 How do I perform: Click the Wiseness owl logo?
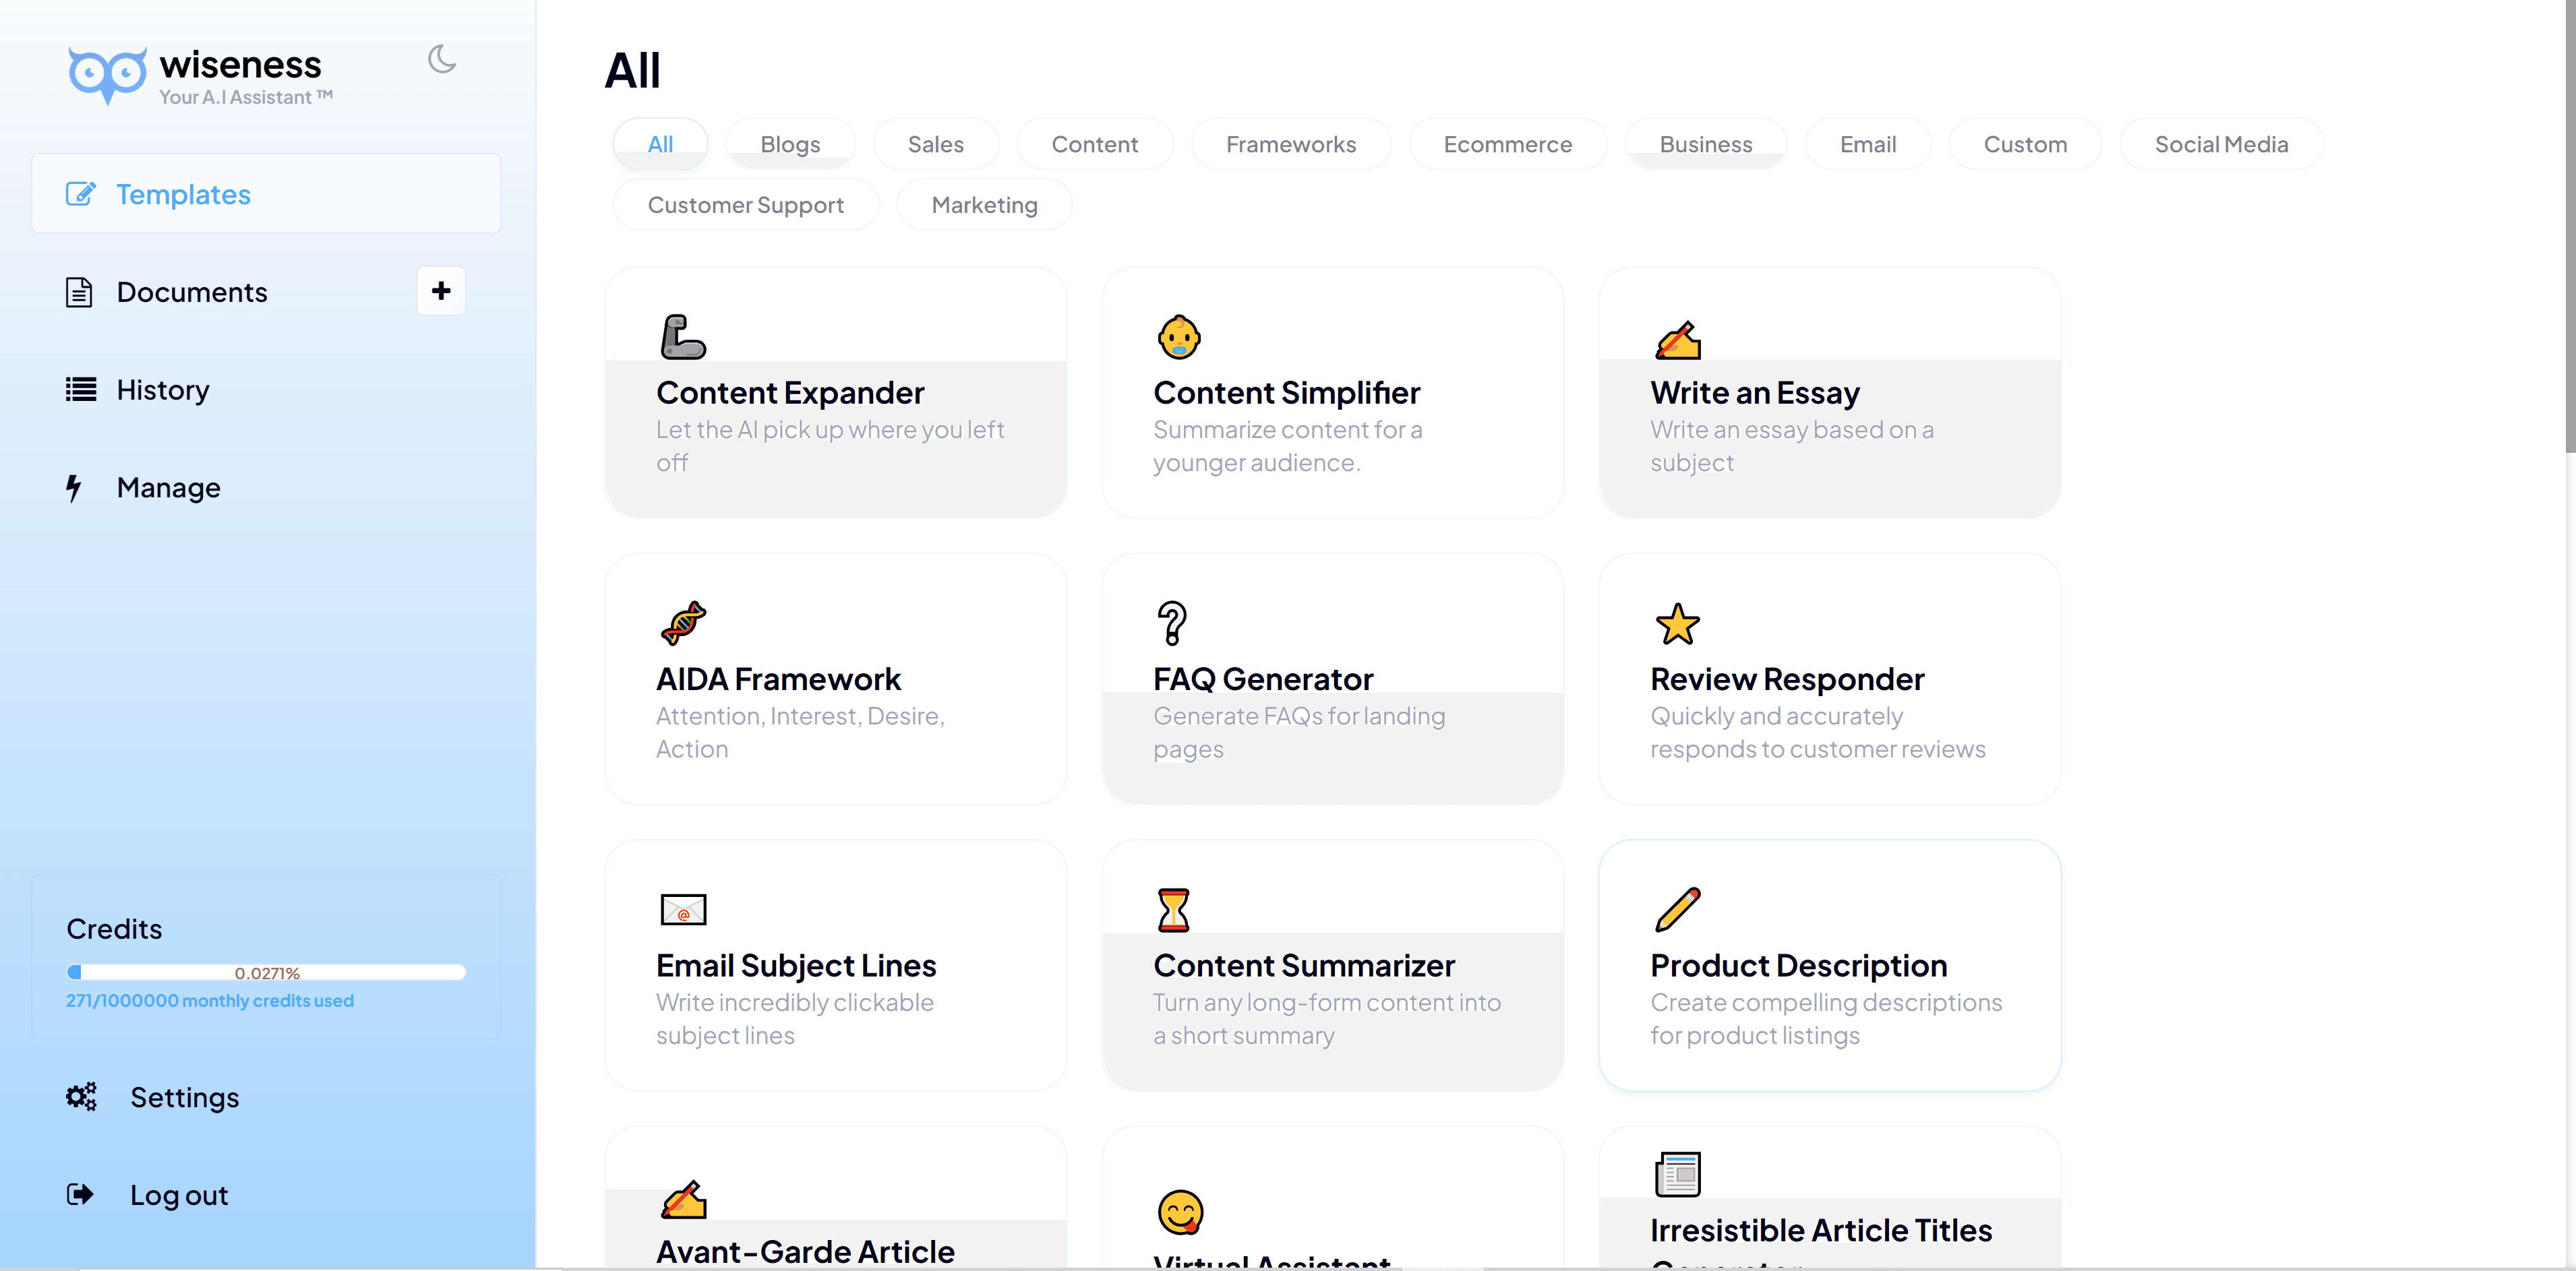click(107, 74)
